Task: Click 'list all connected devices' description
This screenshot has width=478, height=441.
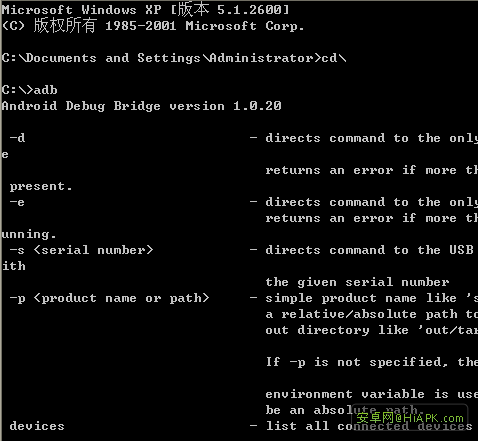Action: (x=369, y=426)
